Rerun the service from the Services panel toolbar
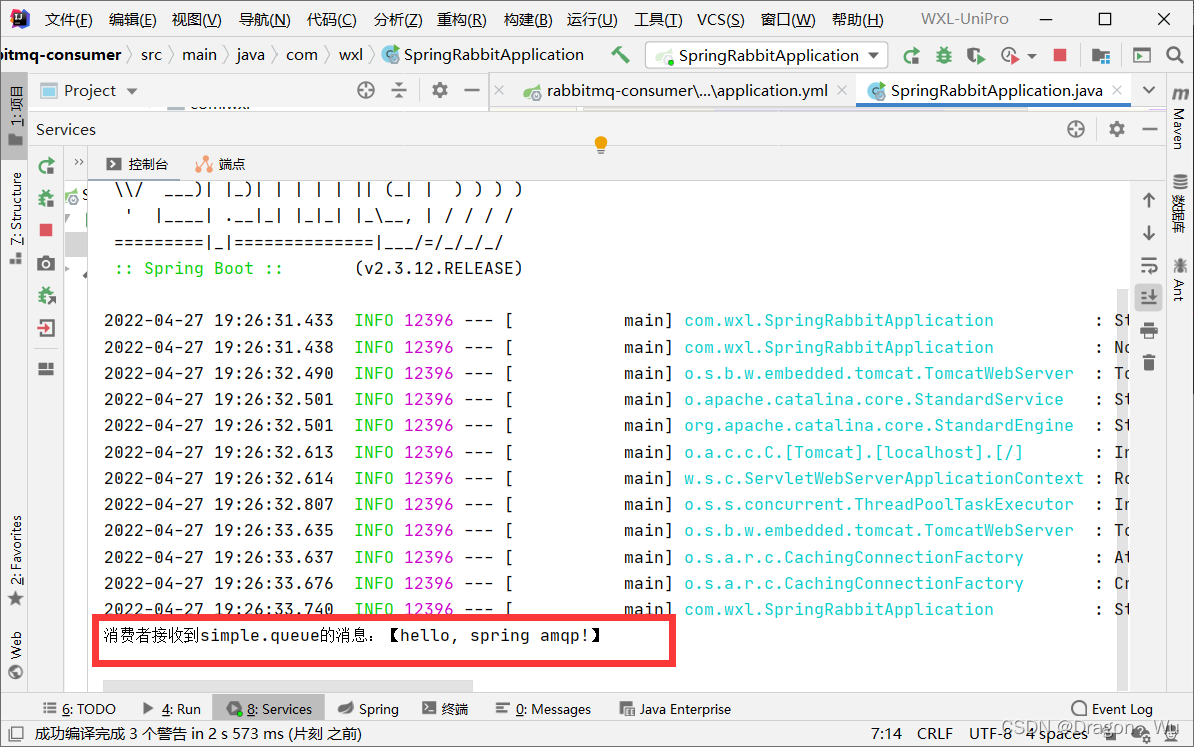Viewport: 1194px width, 747px height. tap(45, 164)
